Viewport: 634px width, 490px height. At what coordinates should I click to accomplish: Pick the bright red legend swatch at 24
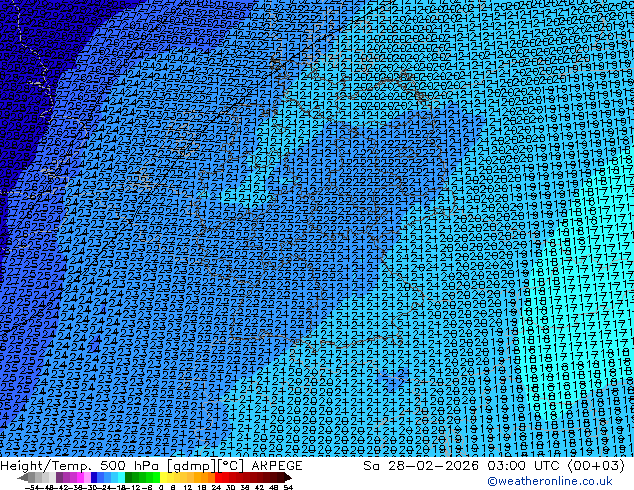(x=218, y=477)
